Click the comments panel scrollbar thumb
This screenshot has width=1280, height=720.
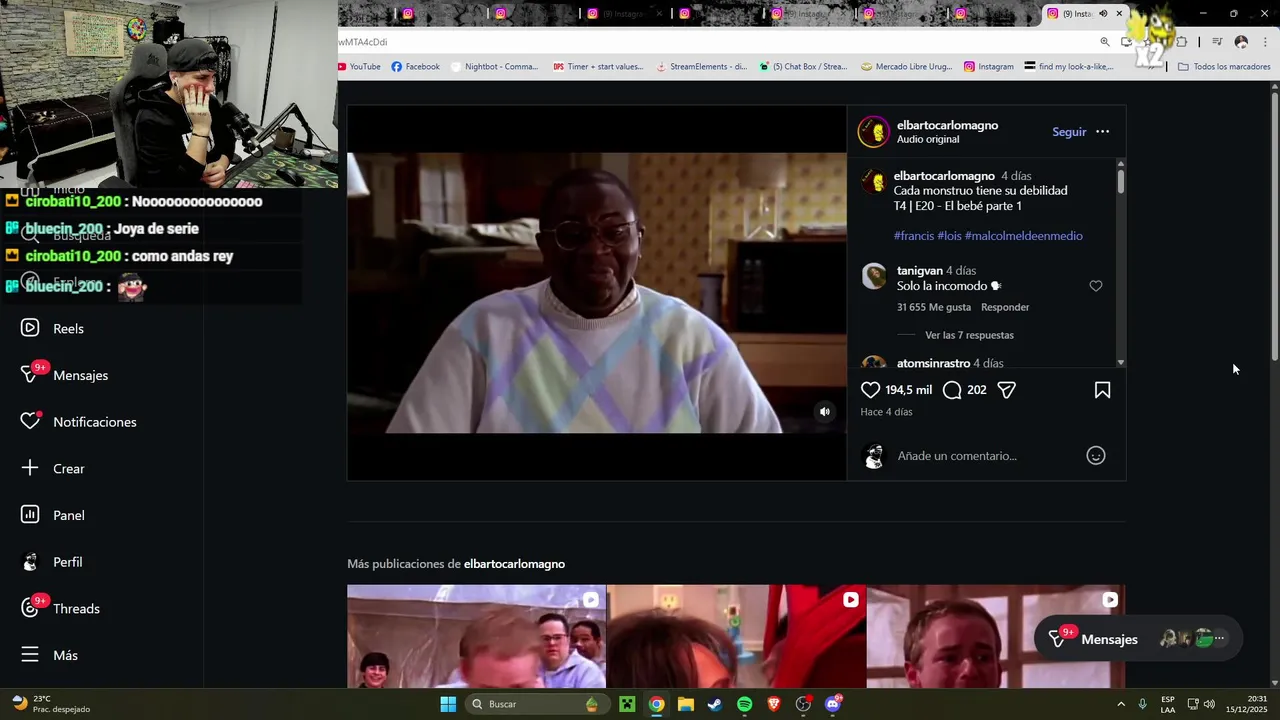click(1120, 181)
